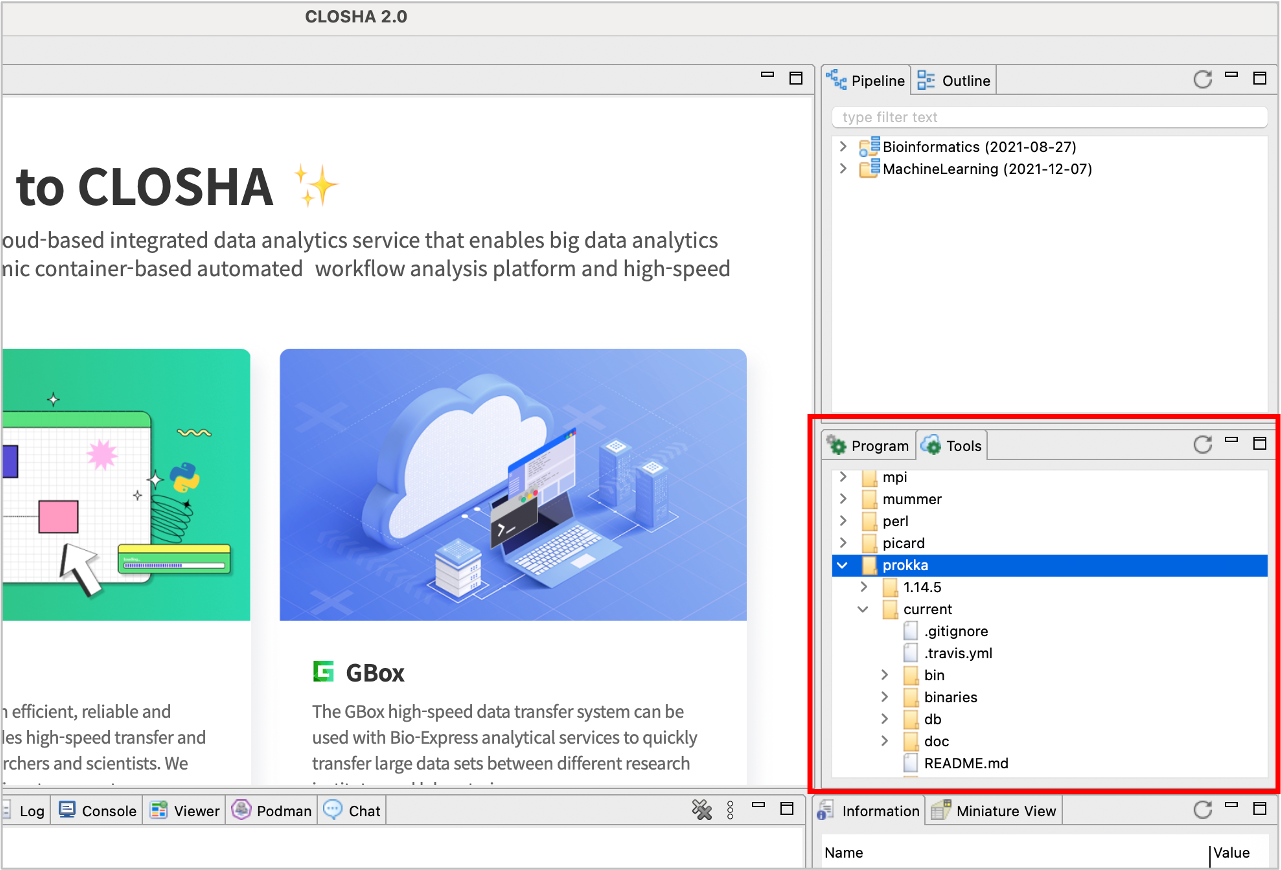This screenshot has width=1281, height=870.
Task: Select the picard tool row
Action: pyautogui.click(x=1050, y=543)
